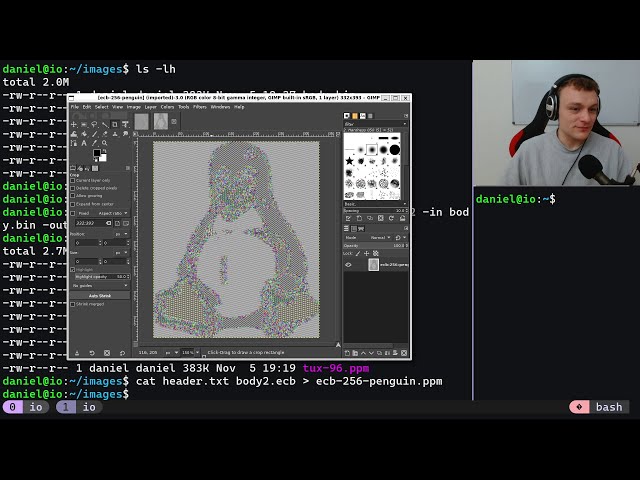Select the second image tab thumbnail

(161, 121)
